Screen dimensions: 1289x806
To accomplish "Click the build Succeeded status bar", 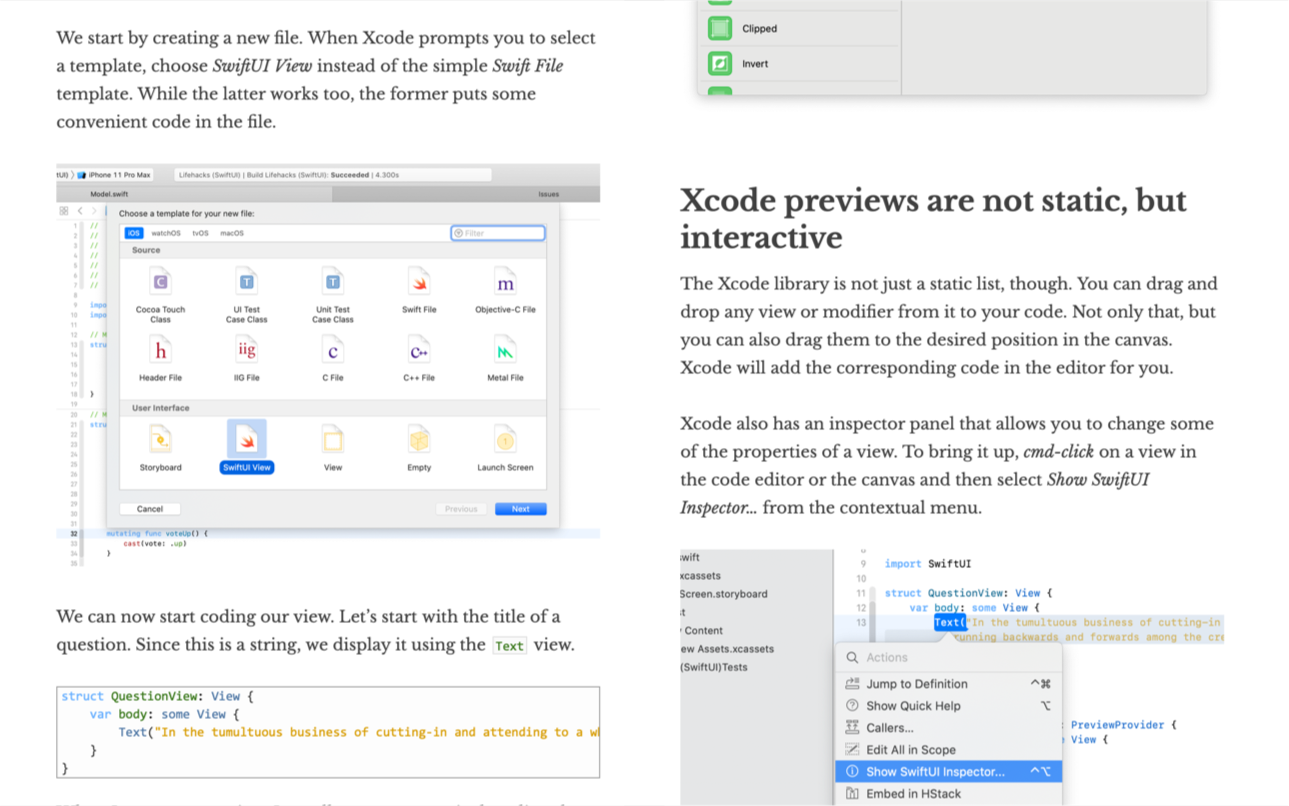I will [x=332, y=175].
